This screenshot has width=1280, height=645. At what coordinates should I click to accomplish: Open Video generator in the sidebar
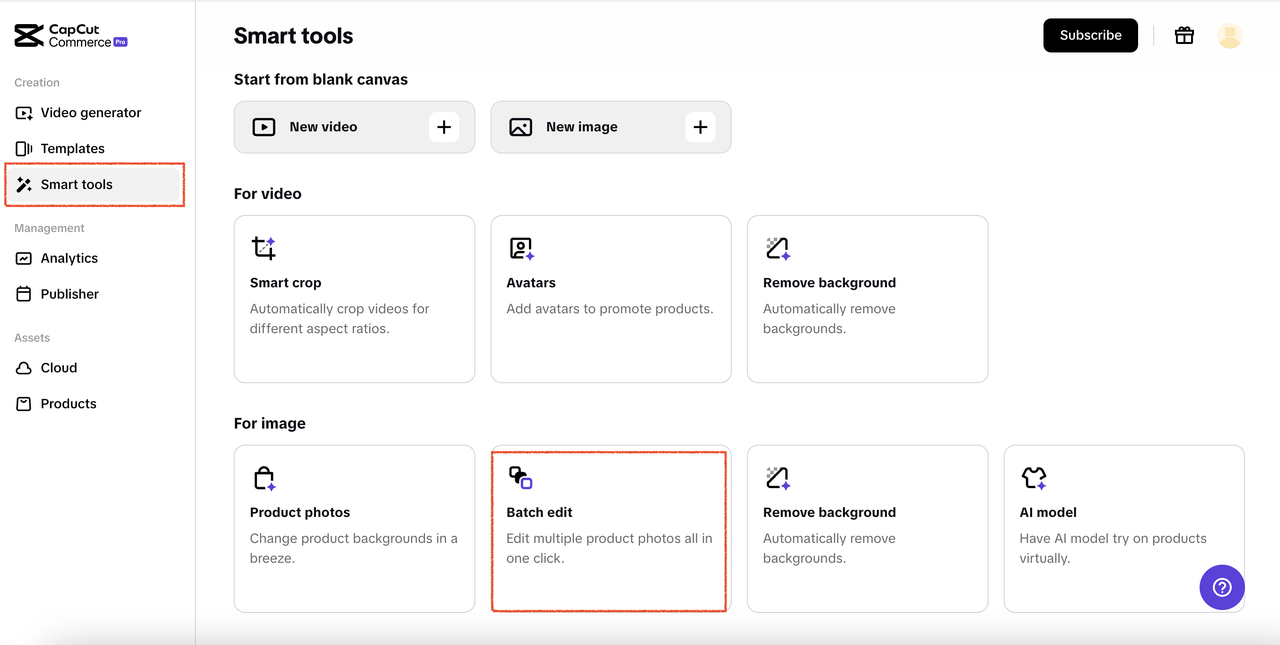90,113
